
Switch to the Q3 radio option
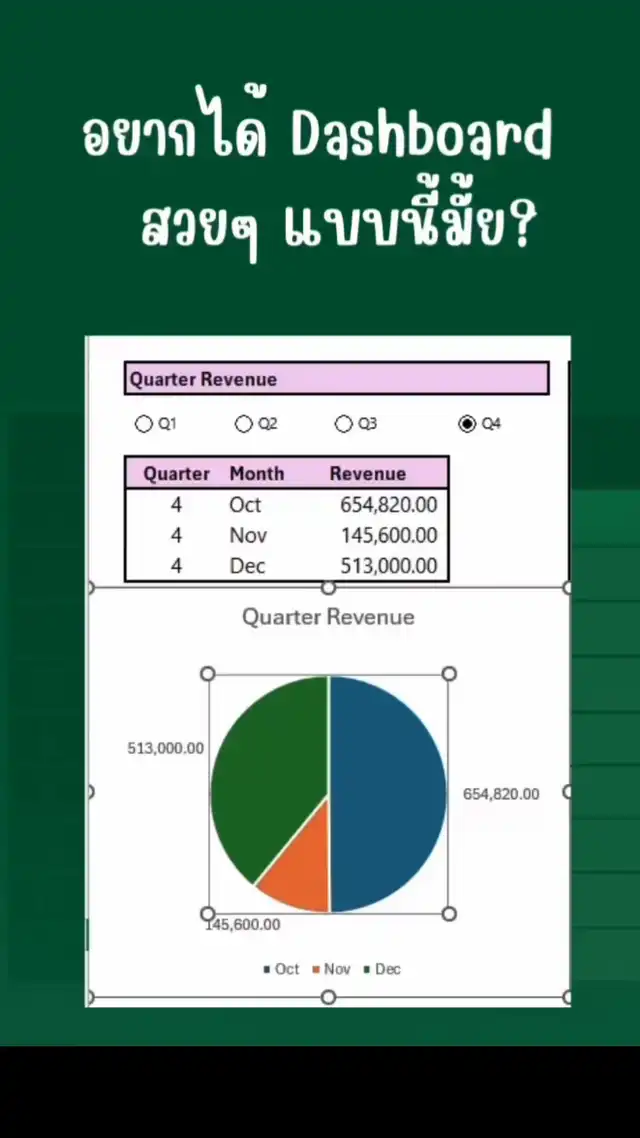point(344,424)
